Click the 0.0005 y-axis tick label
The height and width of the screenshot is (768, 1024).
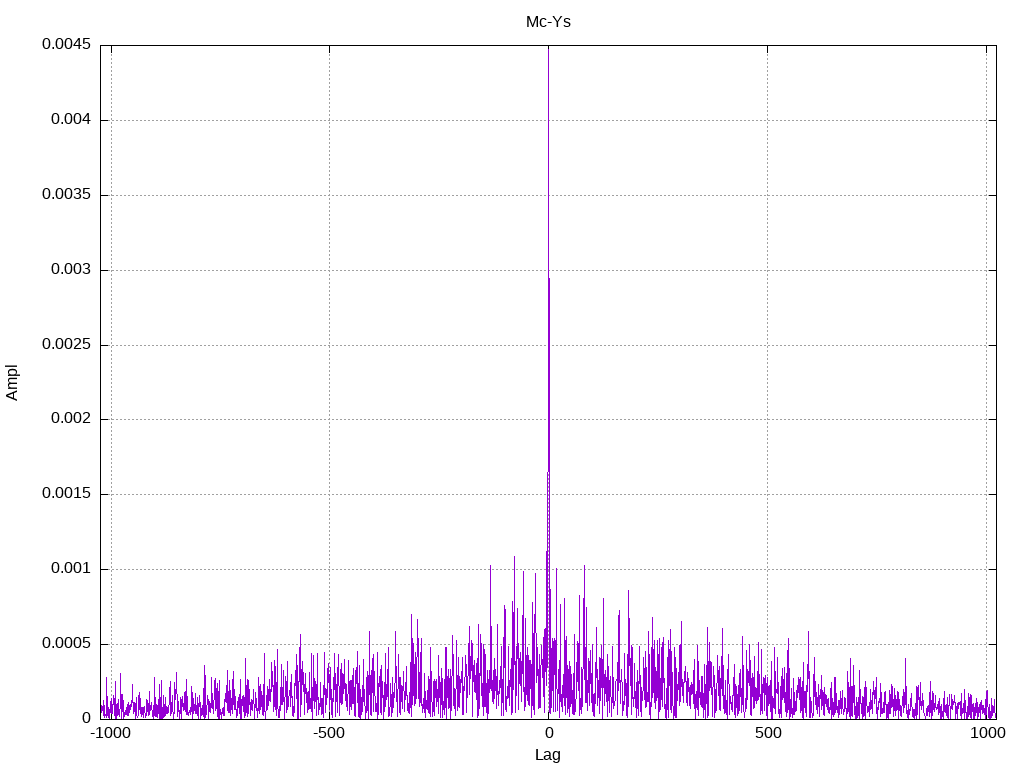click(x=66, y=644)
